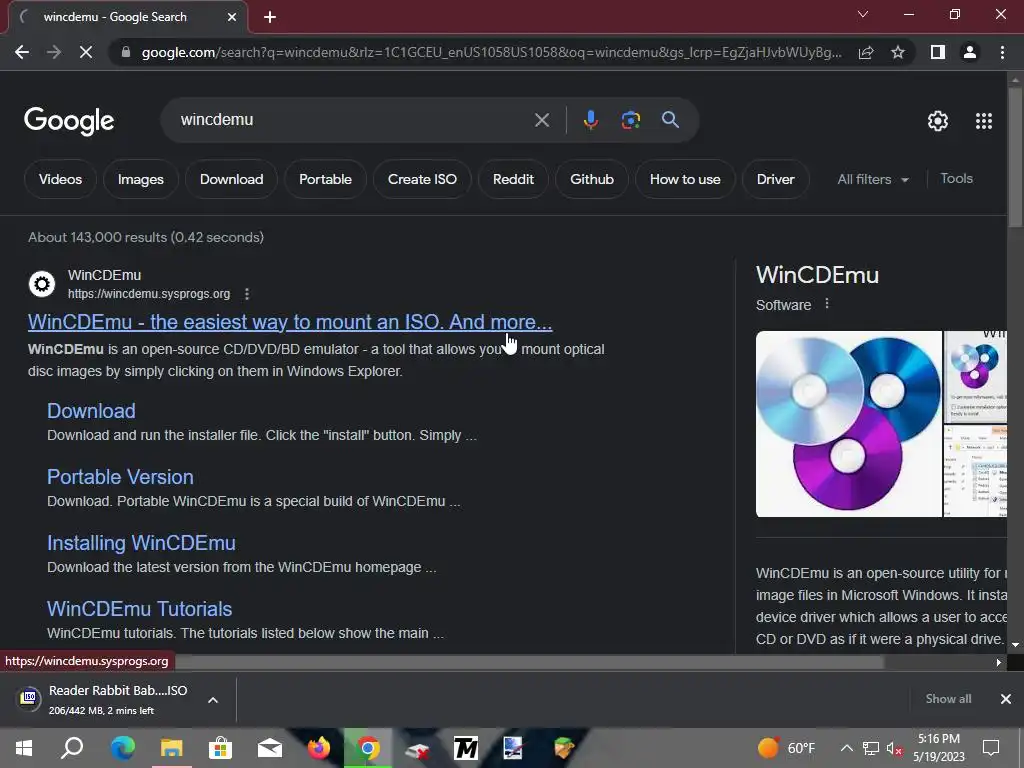Click the horizontal page scrollbar
The width and height of the screenshot is (1024, 768).
pos(529,662)
